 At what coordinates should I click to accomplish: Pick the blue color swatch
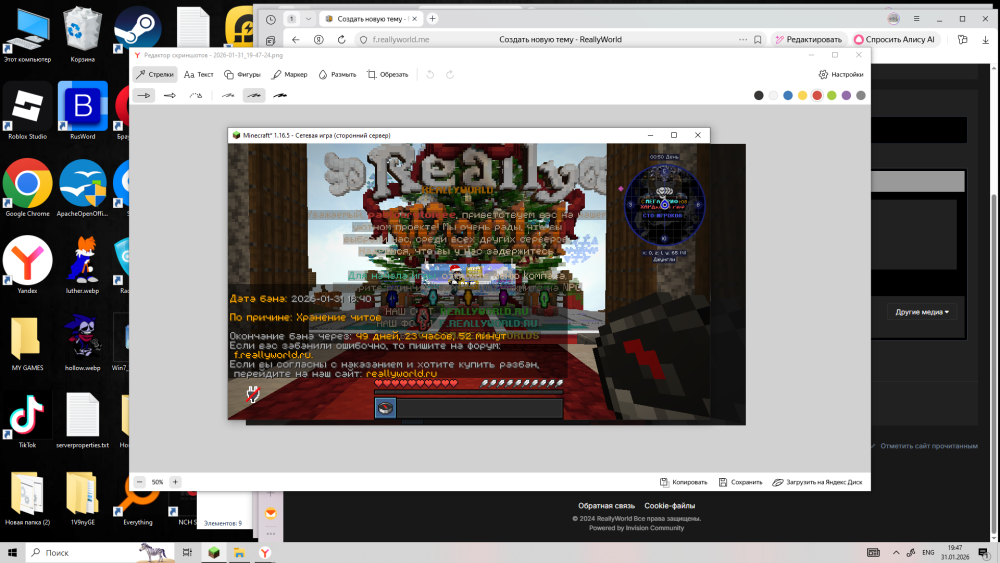(788, 96)
